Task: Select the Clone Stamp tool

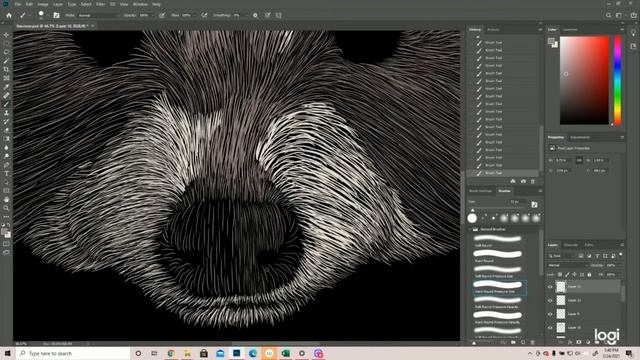Action: pyautogui.click(x=6, y=113)
